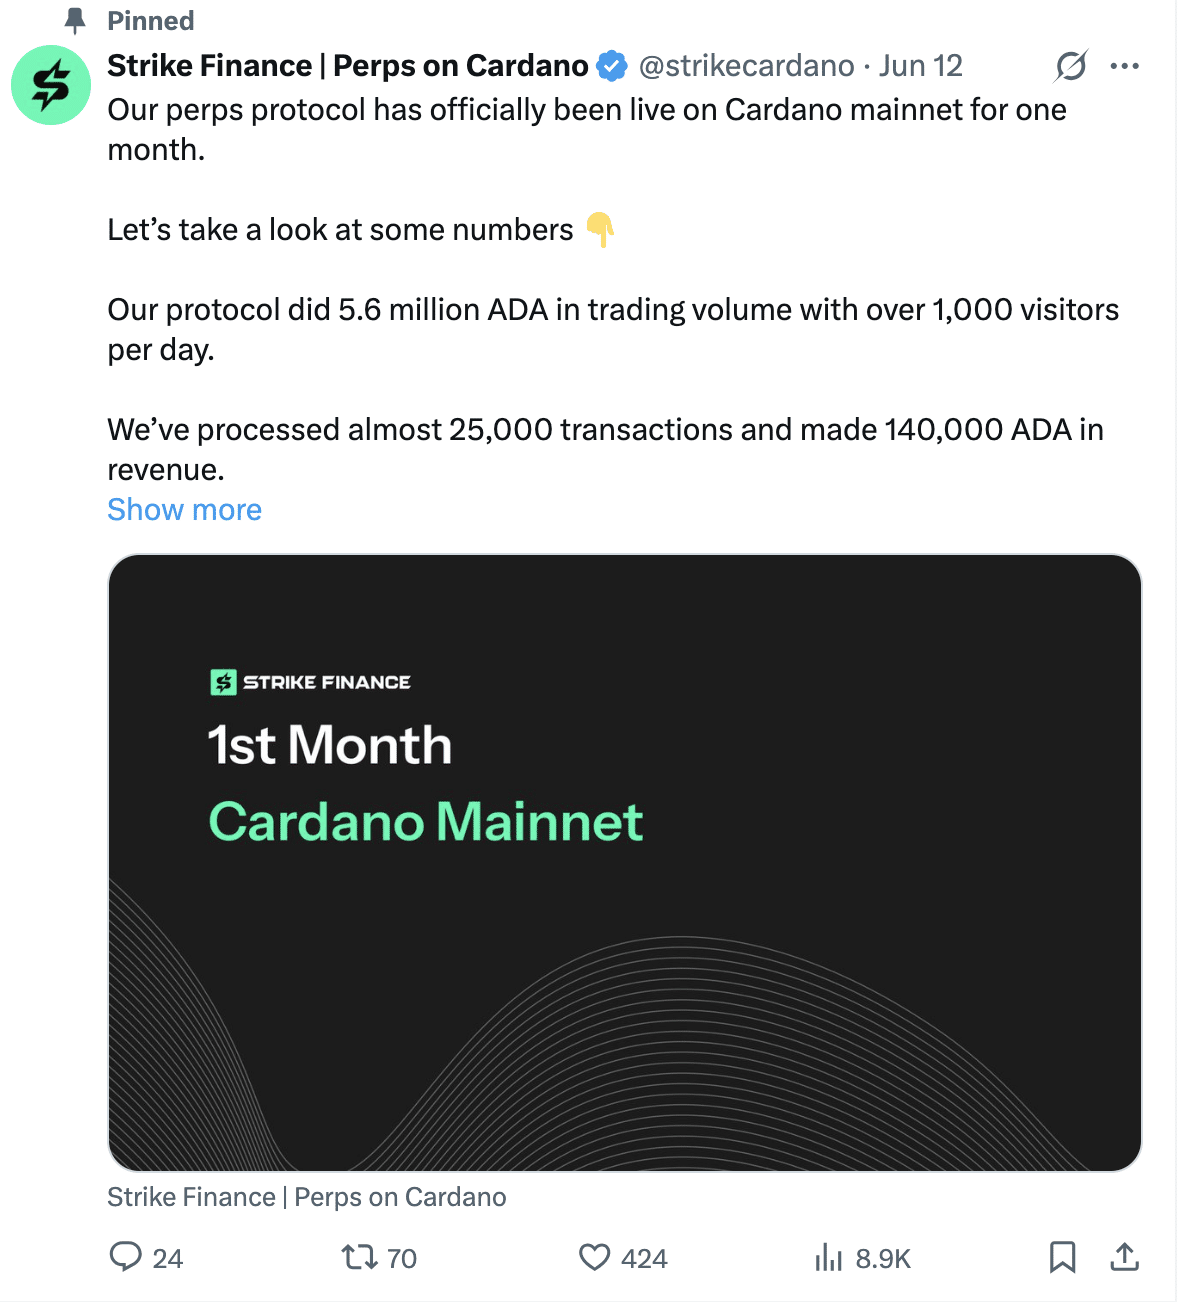Like the post with the heart icon
Viewport: 1184px width, 1302px height.
pos(594,1257)
